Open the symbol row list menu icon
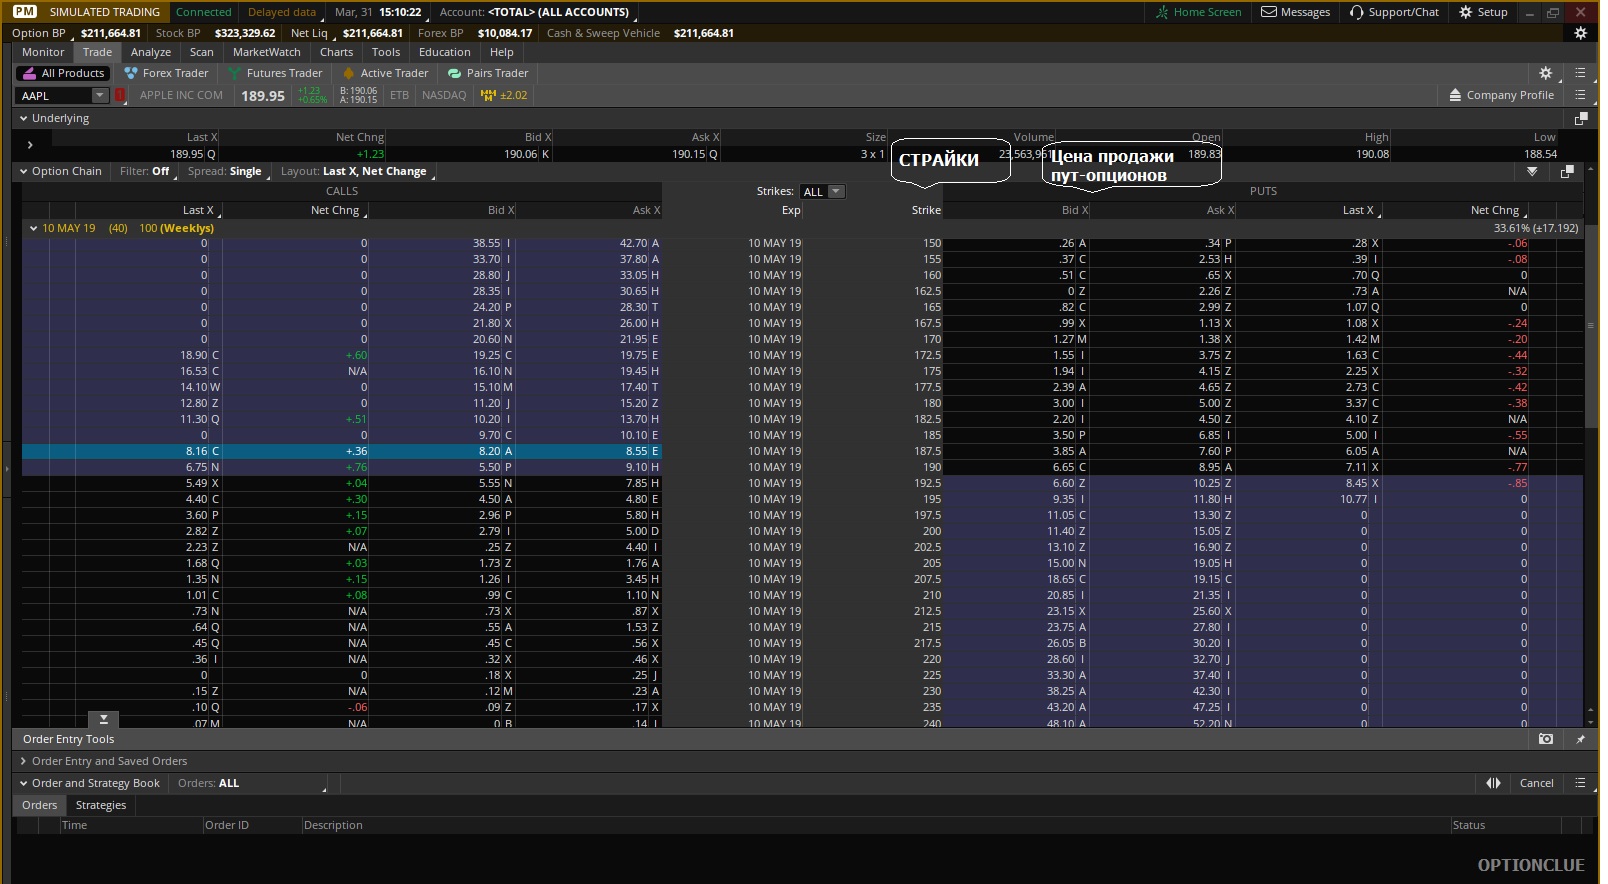Image resolution: width=1608 pixels, height=884 pixels. click(1580, 95)
